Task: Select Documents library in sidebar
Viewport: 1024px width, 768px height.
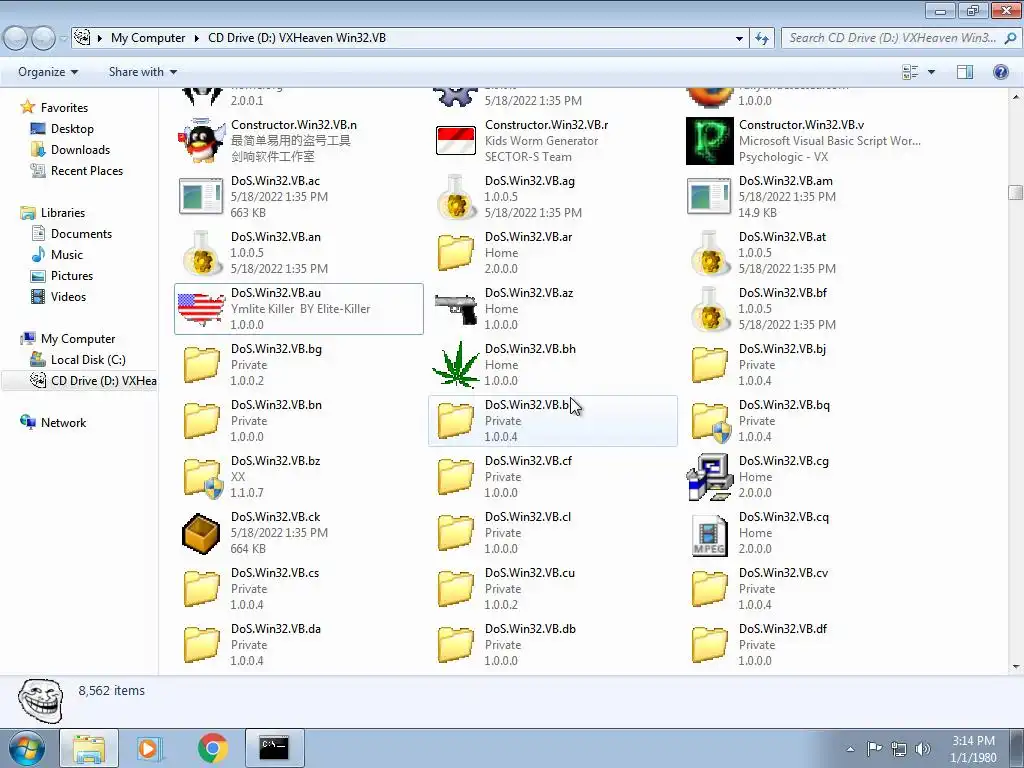Action: (81, 234)
